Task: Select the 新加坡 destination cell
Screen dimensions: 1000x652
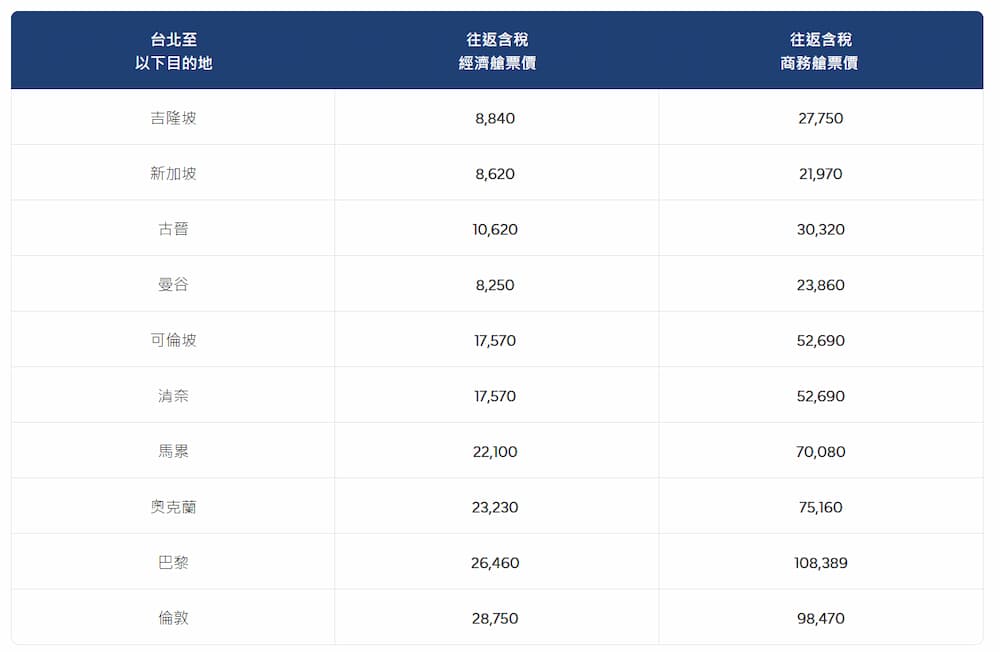Action: click(173, 174)
